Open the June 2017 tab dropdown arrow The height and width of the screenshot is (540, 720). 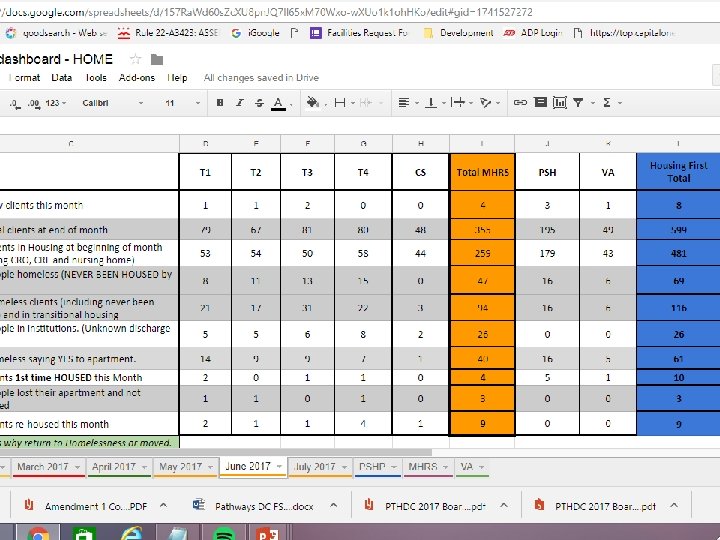[x=279, y=467]
